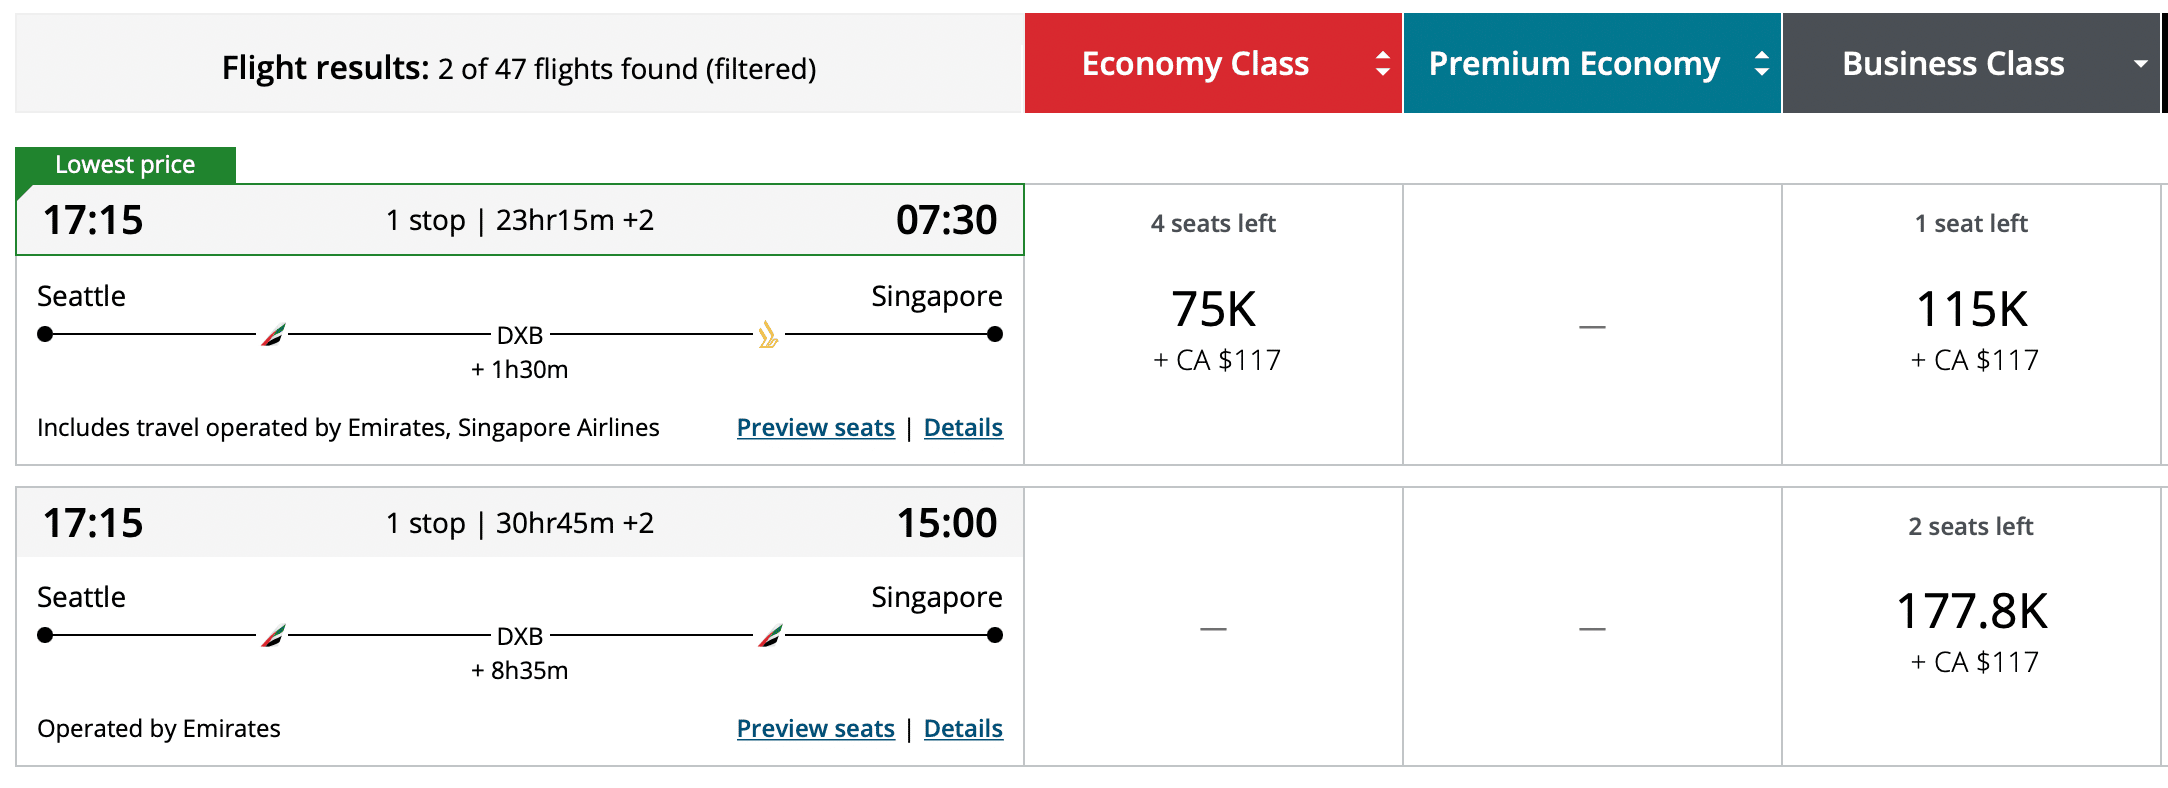
Task: Click first Emirates logo on second flight
Action: 273,636
